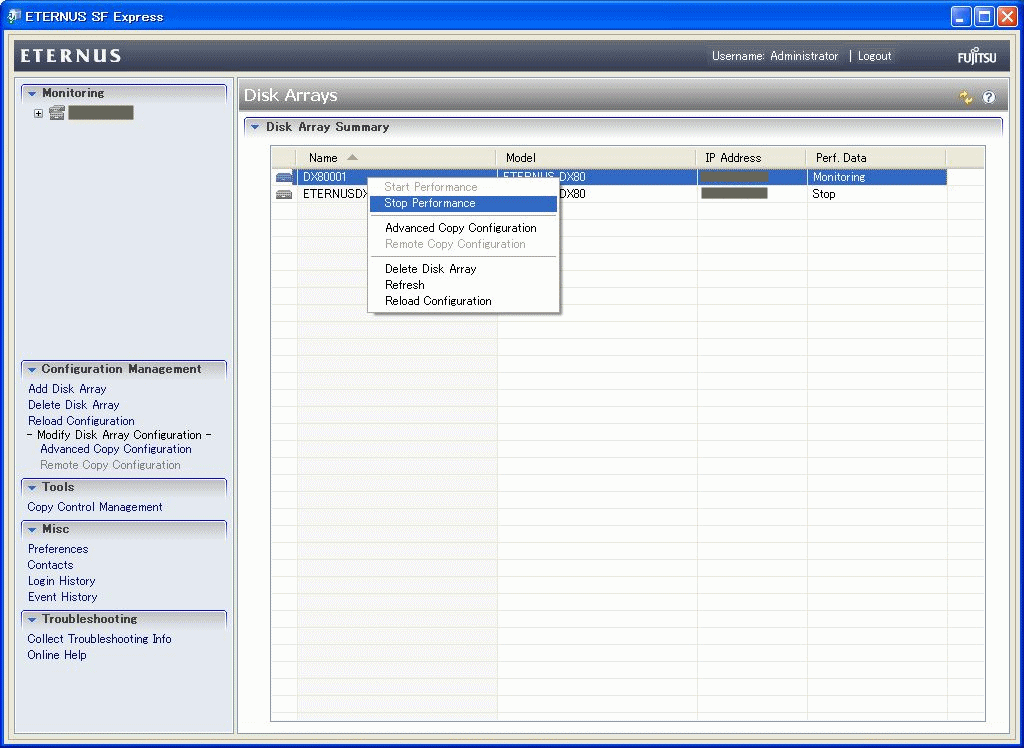Viewport: 1024px width, 748px height.
Task: Click the Logout link
Action: [x=874, y=56]
